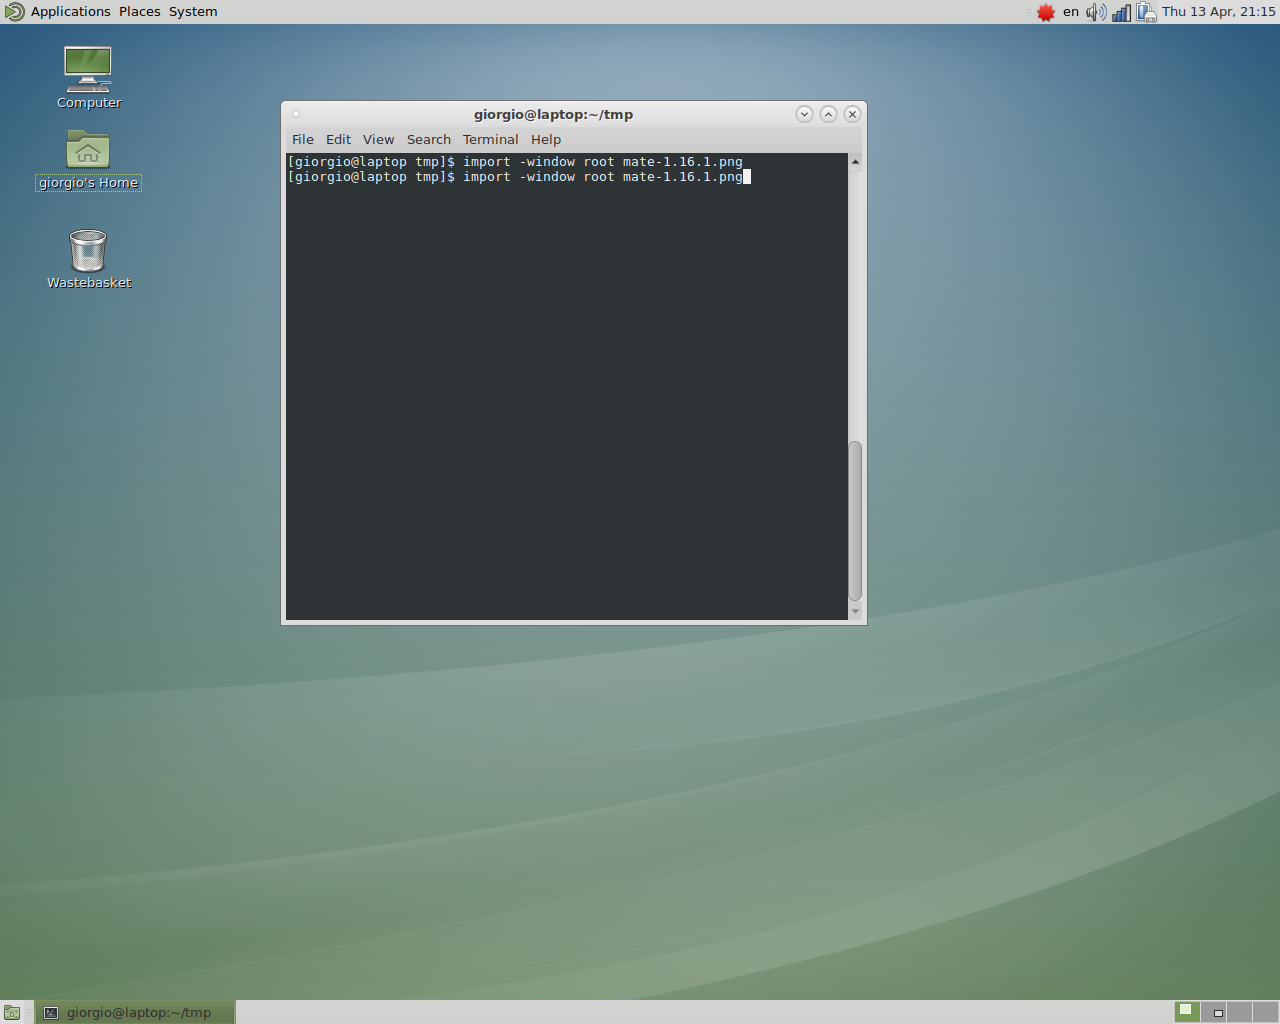
Task: Click the date and time clock
Action: pyautogui.click(x=1218, y=12)
